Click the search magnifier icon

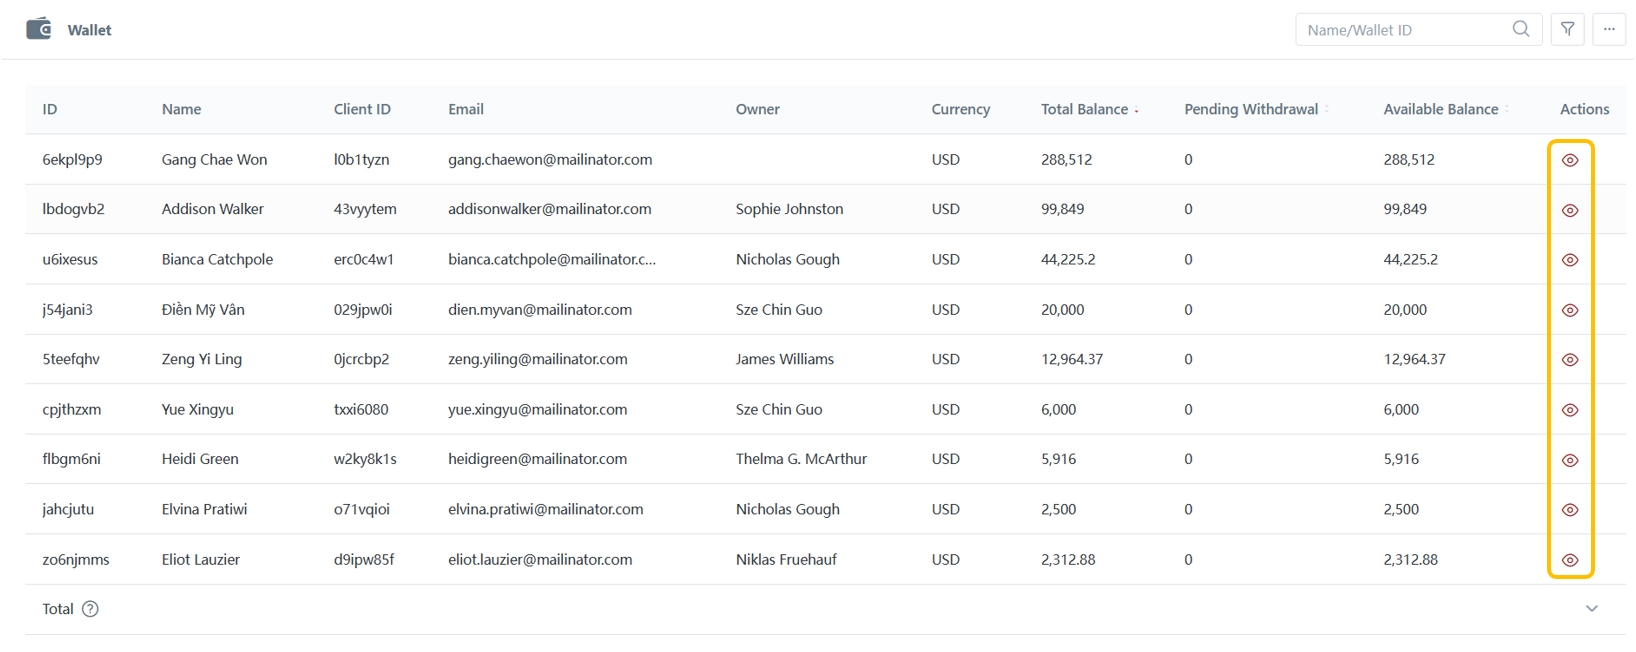1520,29
